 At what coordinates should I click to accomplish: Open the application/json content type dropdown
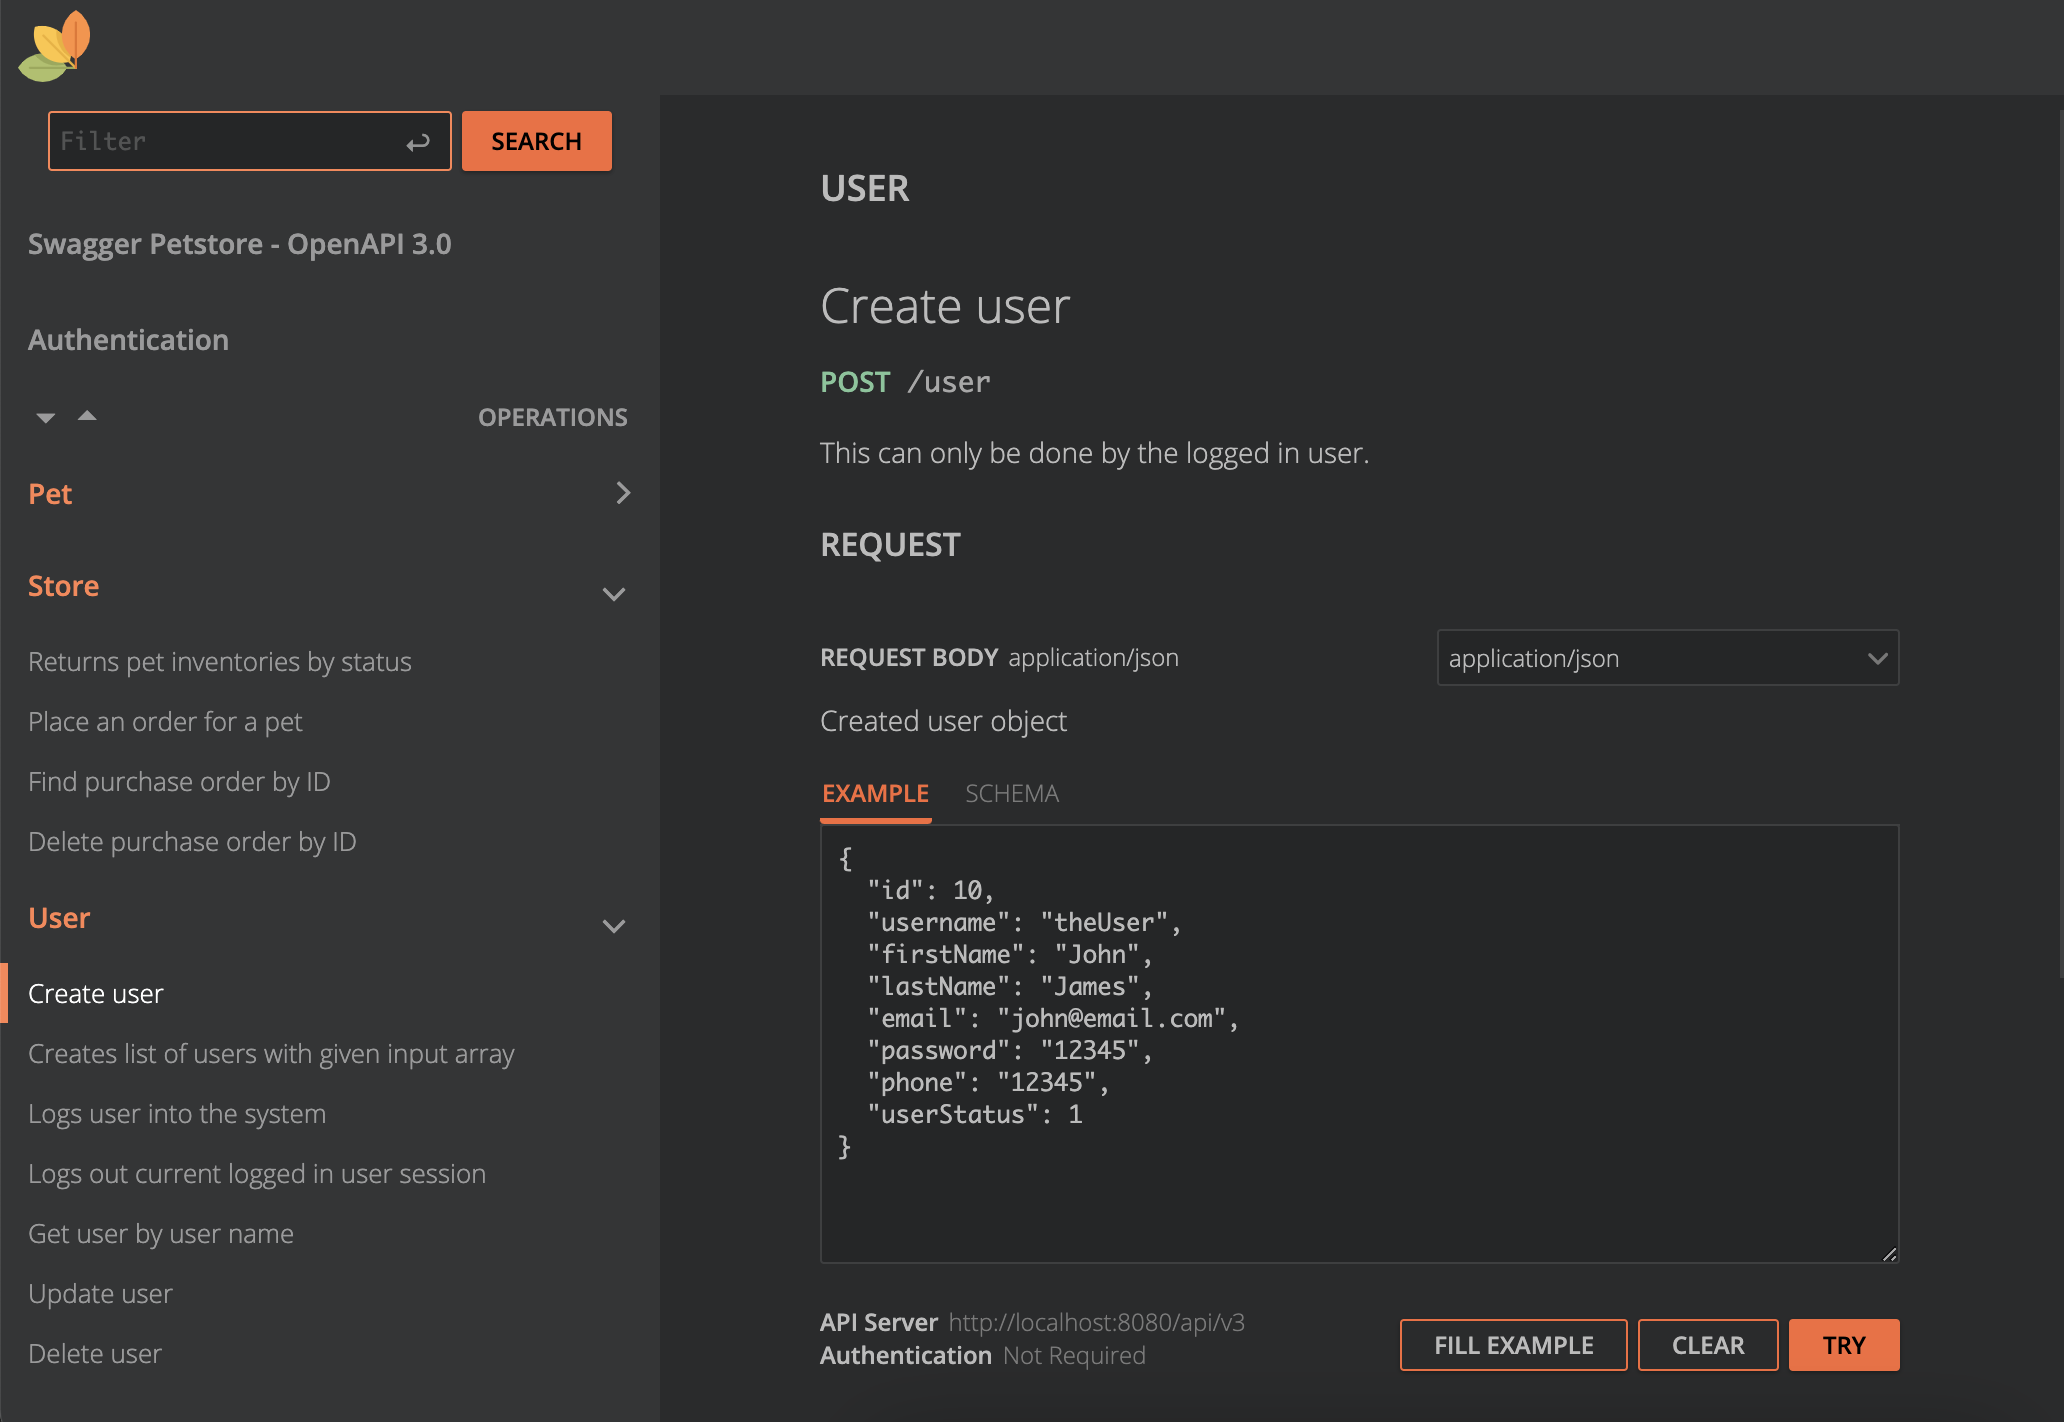pos(1667,658)
